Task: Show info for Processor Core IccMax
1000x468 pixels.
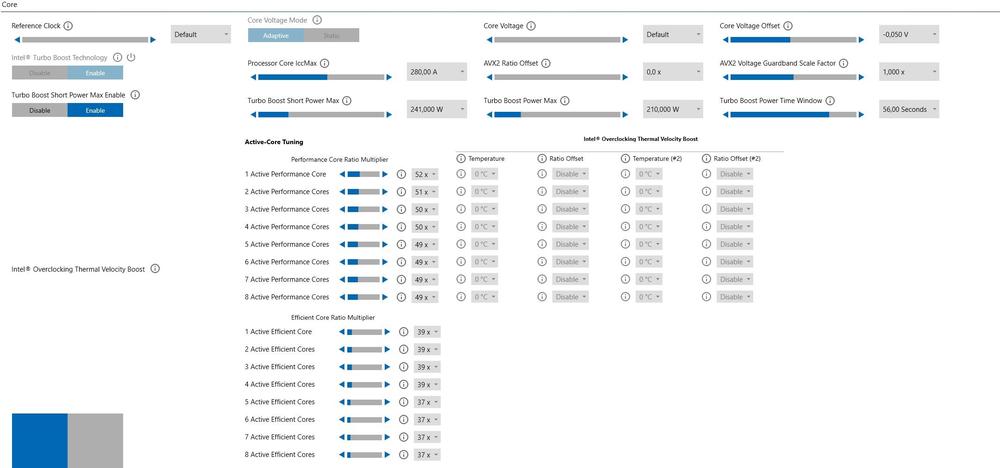Action: (325, 63)
